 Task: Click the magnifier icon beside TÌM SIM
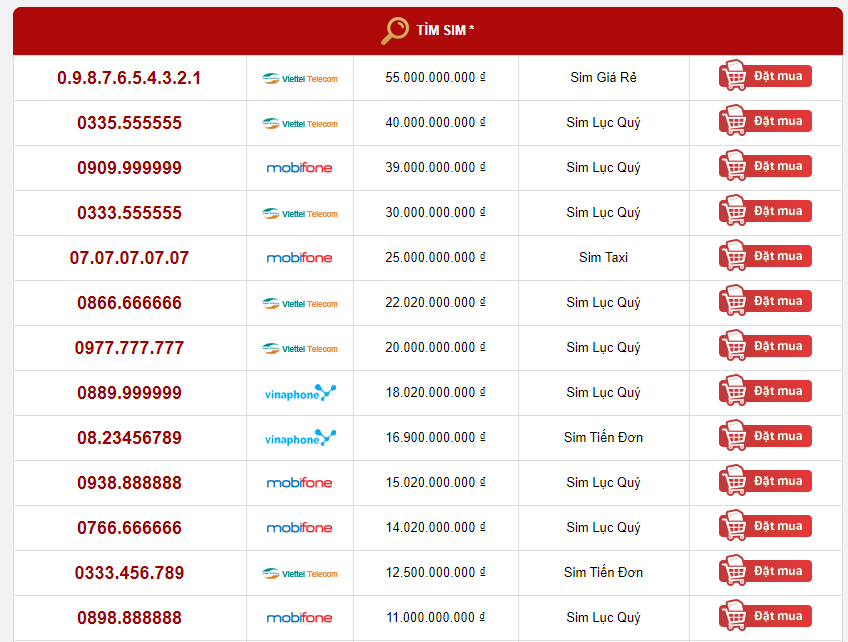(395, 30)
